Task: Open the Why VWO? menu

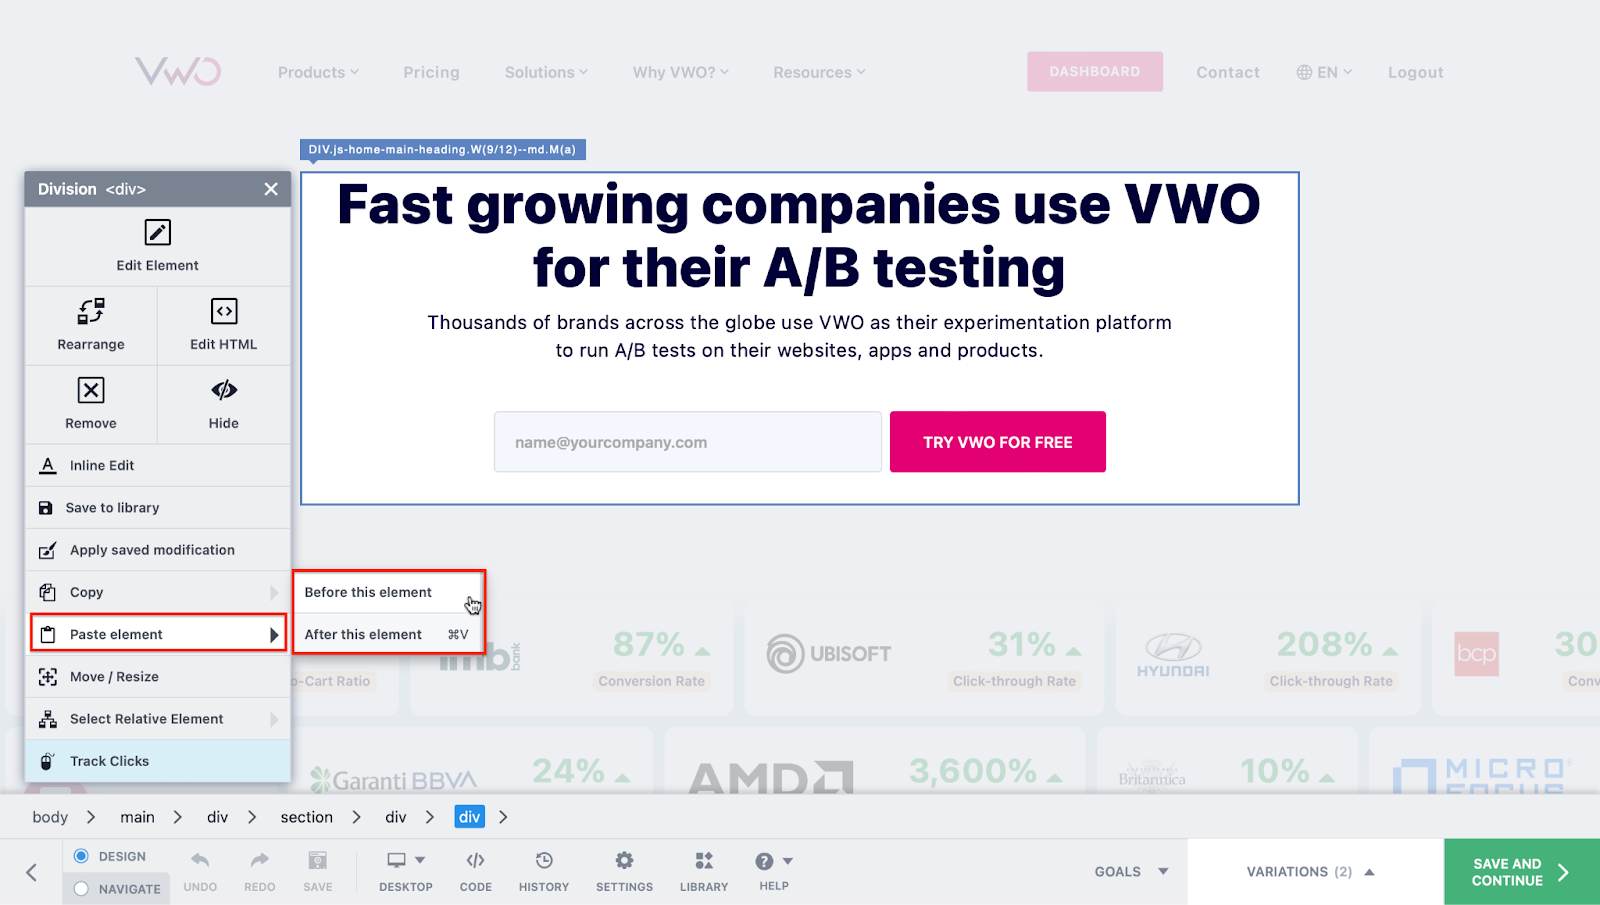Action: [x=681, y=72]
